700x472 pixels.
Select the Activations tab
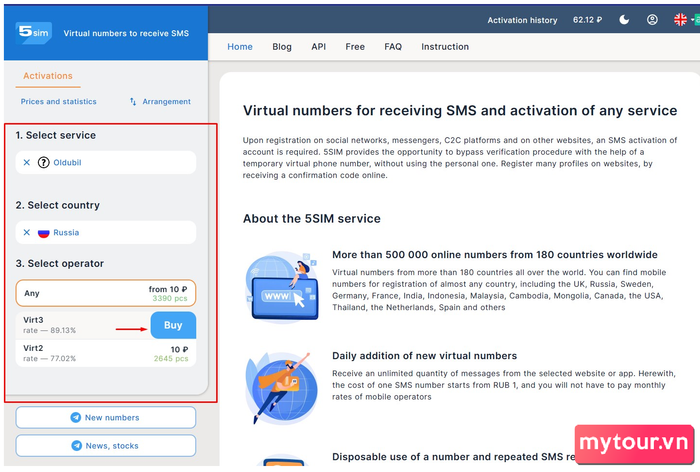tap(48, 76)
